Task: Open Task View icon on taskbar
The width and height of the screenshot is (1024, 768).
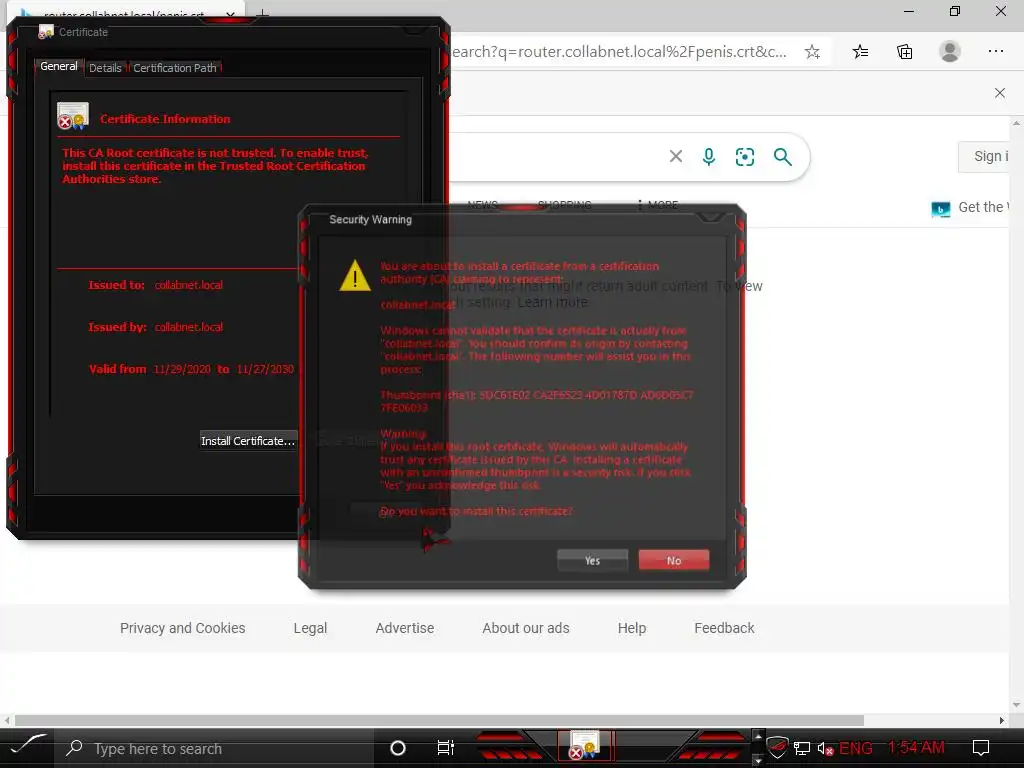Action: click(x=445, y=748)
